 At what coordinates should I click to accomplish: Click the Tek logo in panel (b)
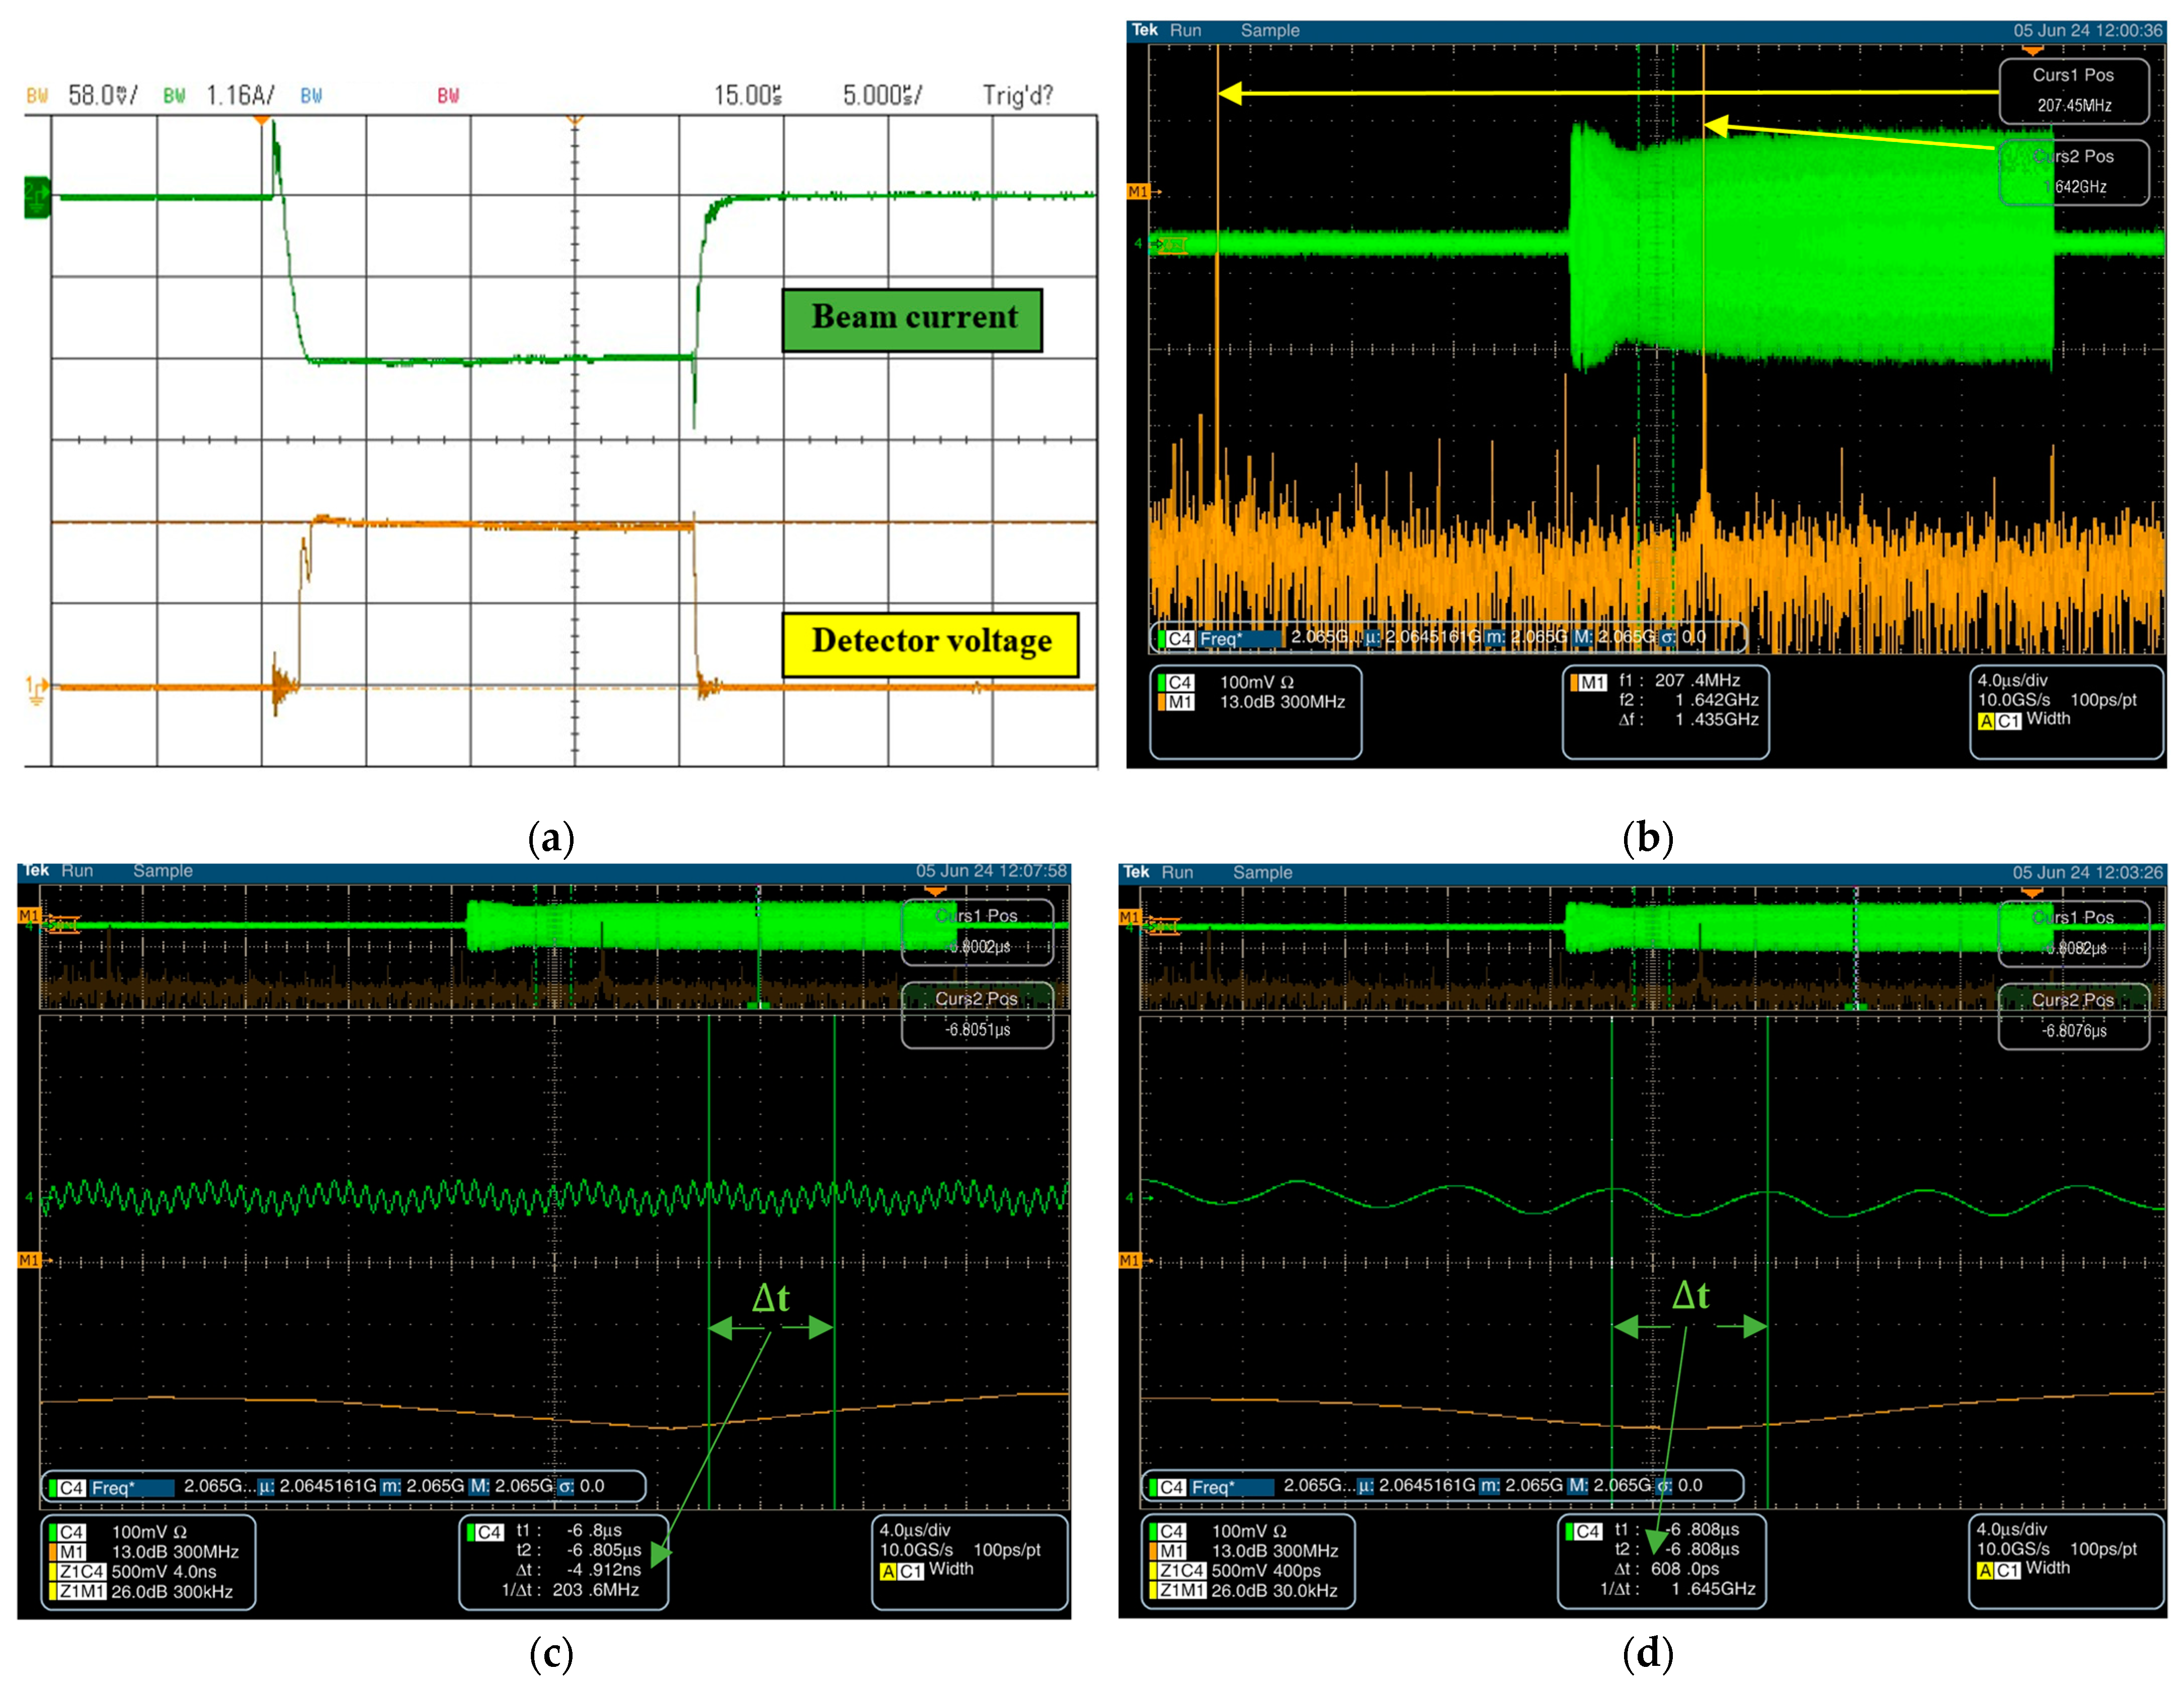1144,30
